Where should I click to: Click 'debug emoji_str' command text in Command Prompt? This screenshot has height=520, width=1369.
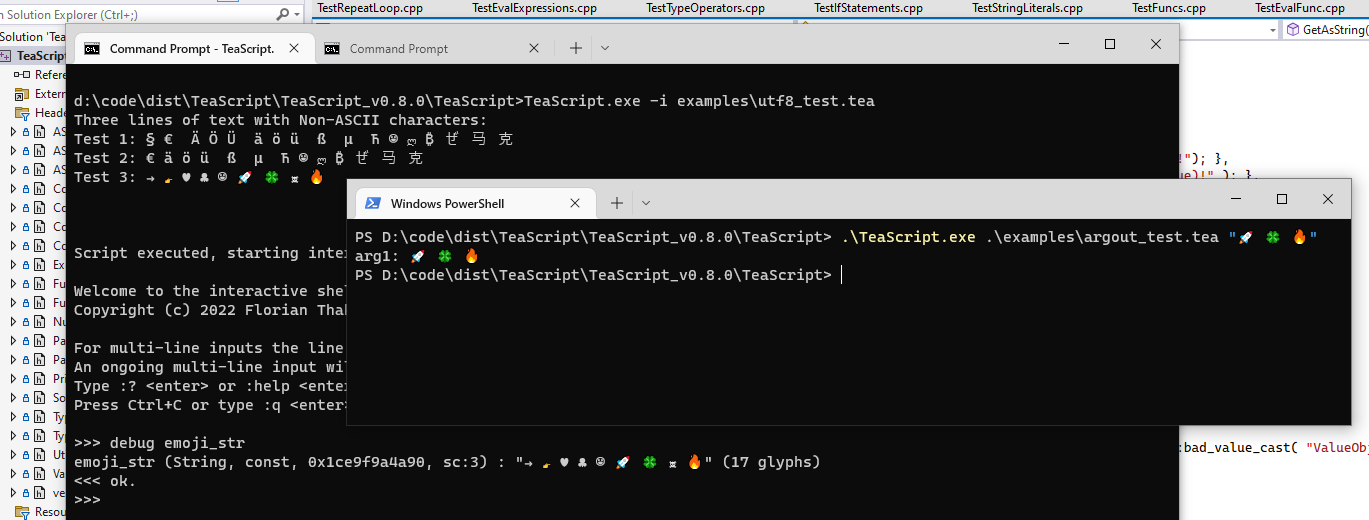(x=177, y=443)
